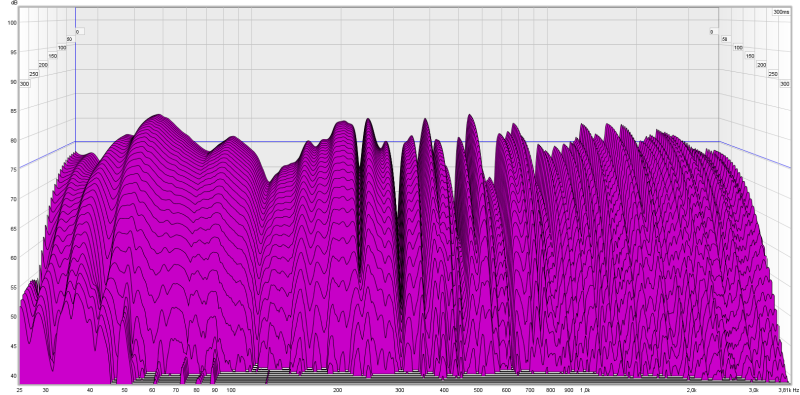Viewport: 800px width, 395px height.
Task: Click the 3,81k Hz end-of-axis label
Action: tap(788, 390)
